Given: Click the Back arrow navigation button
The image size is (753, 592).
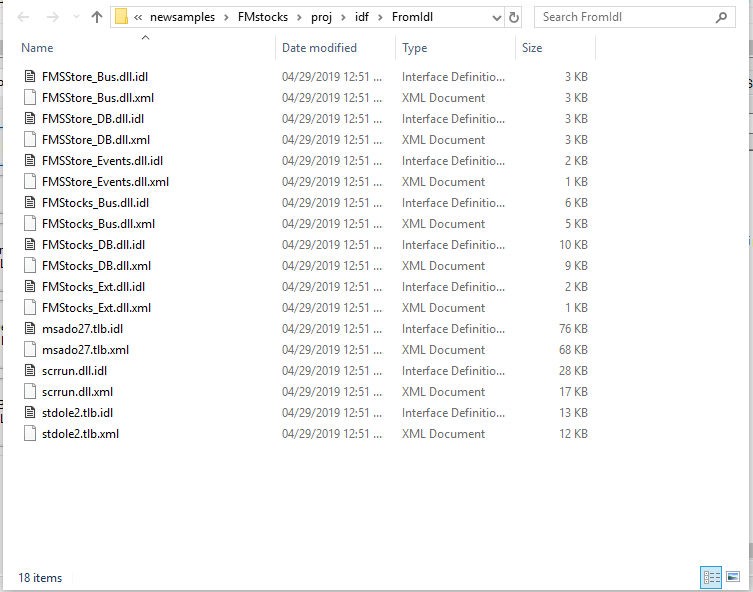Looking at the screenshot, I should click(25, 17).
